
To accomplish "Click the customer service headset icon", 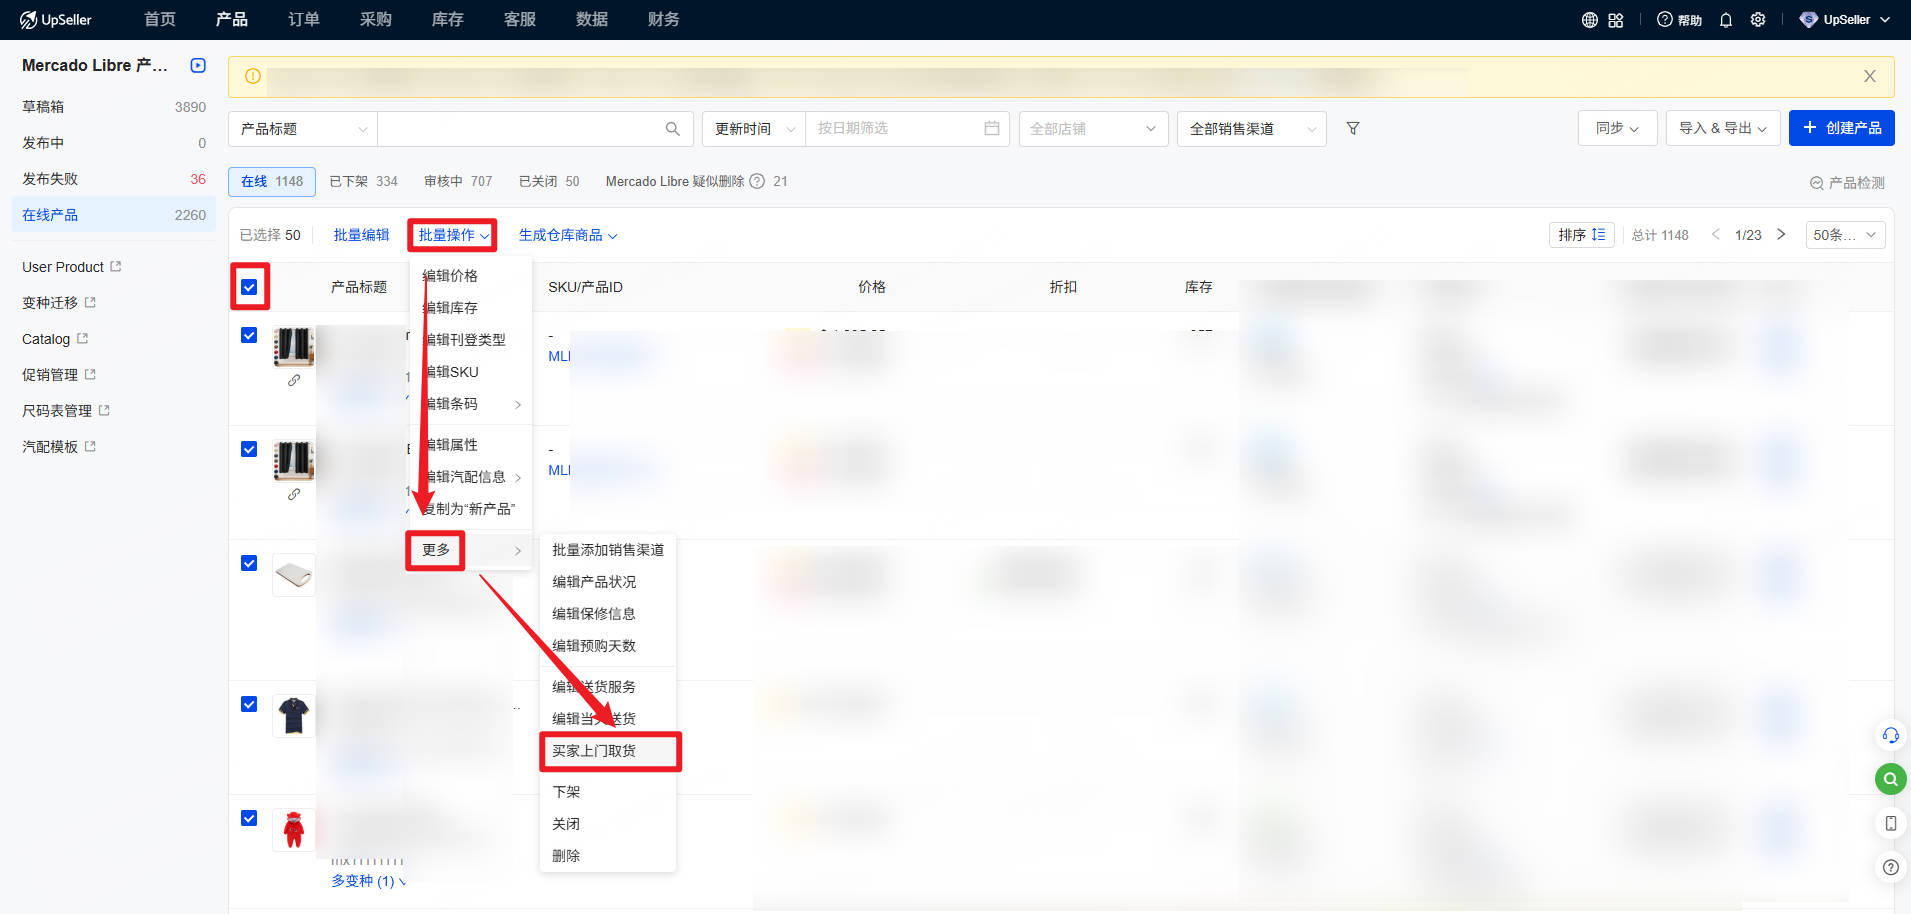I will [1889, 735].
